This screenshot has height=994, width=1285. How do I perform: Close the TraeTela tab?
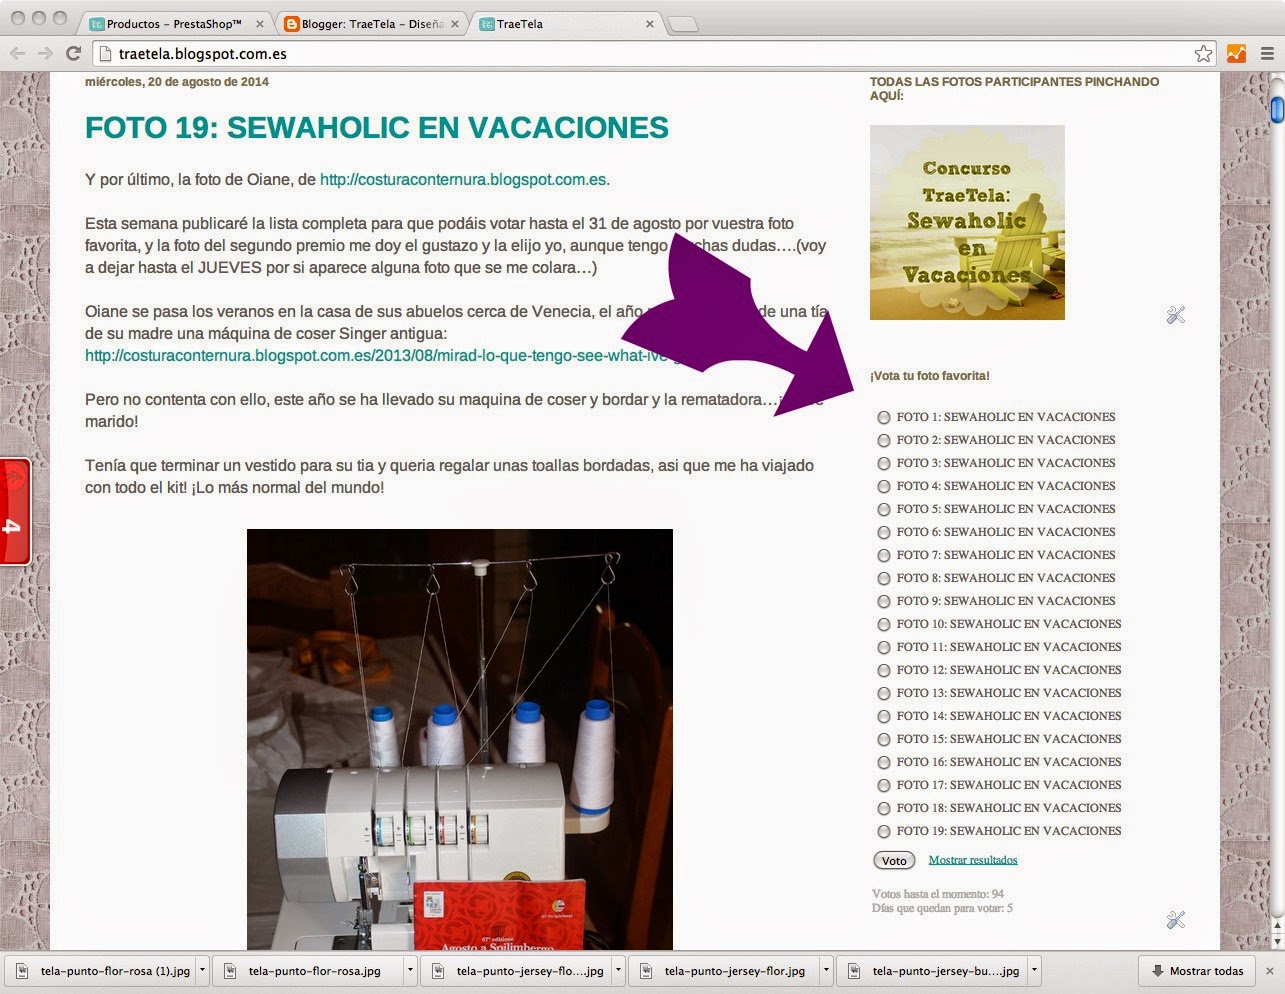coord(649,24)
